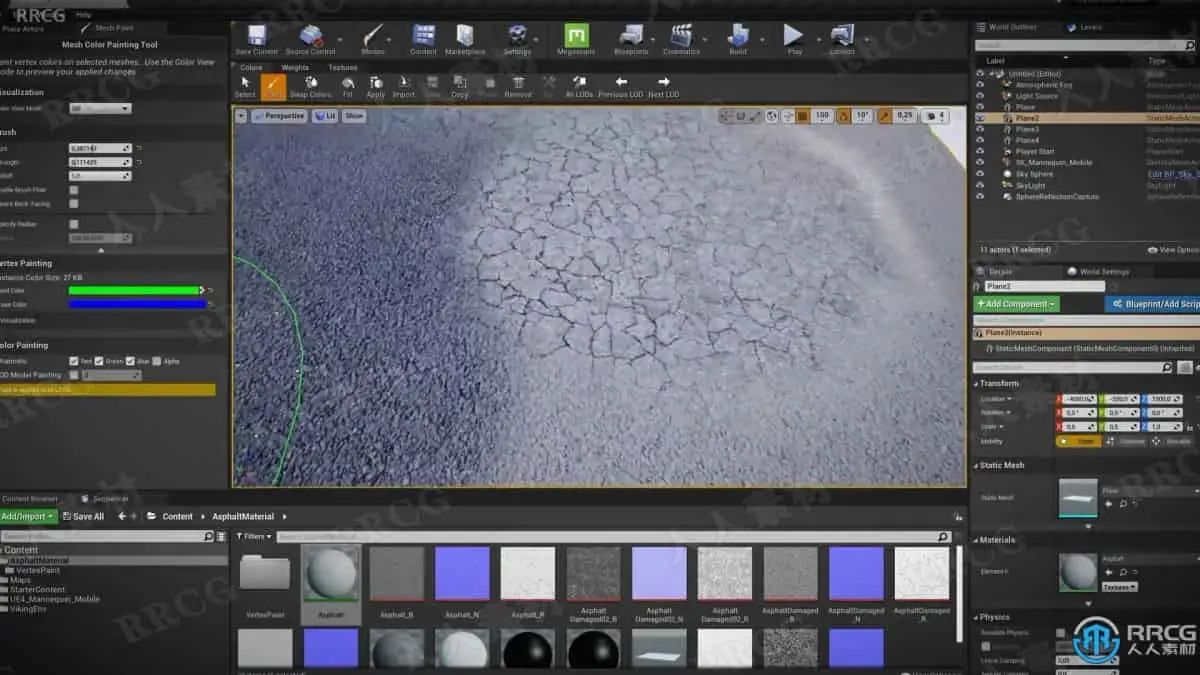Toggle the Alpha channel checkbox
This screenshot has width=1200, height=675.
tap(156, 361)
